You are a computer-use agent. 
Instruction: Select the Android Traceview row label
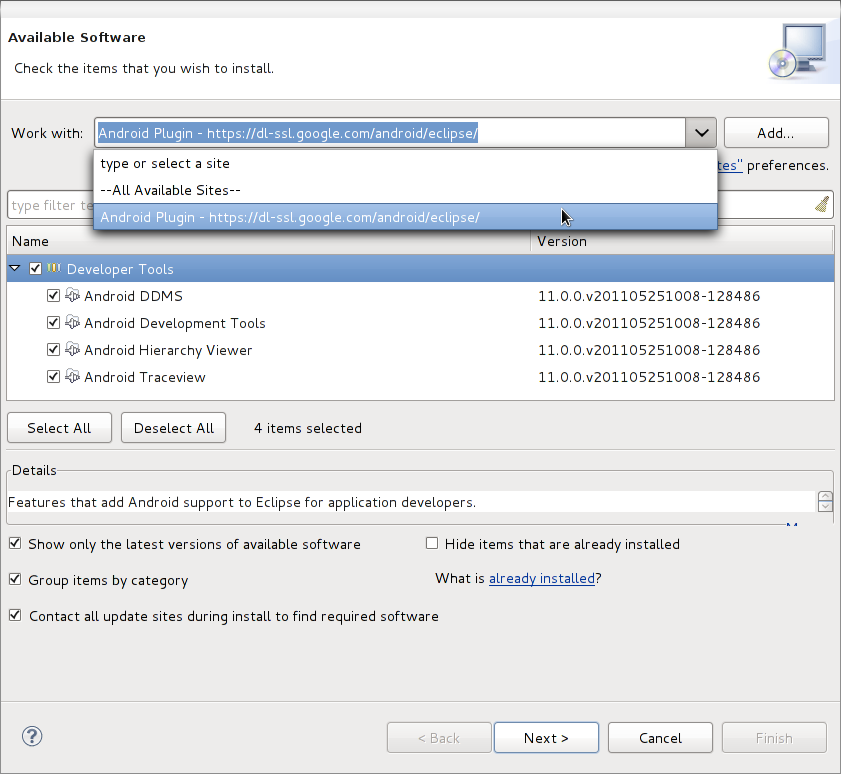pos(145,377)
